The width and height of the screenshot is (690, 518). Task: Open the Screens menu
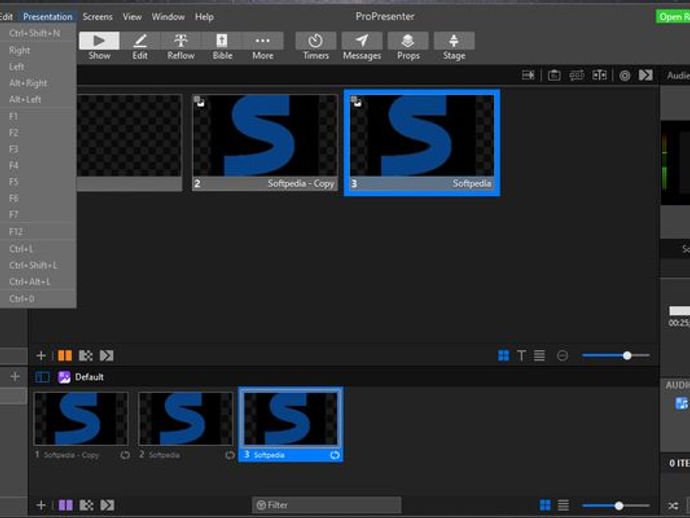pos(97,17)
